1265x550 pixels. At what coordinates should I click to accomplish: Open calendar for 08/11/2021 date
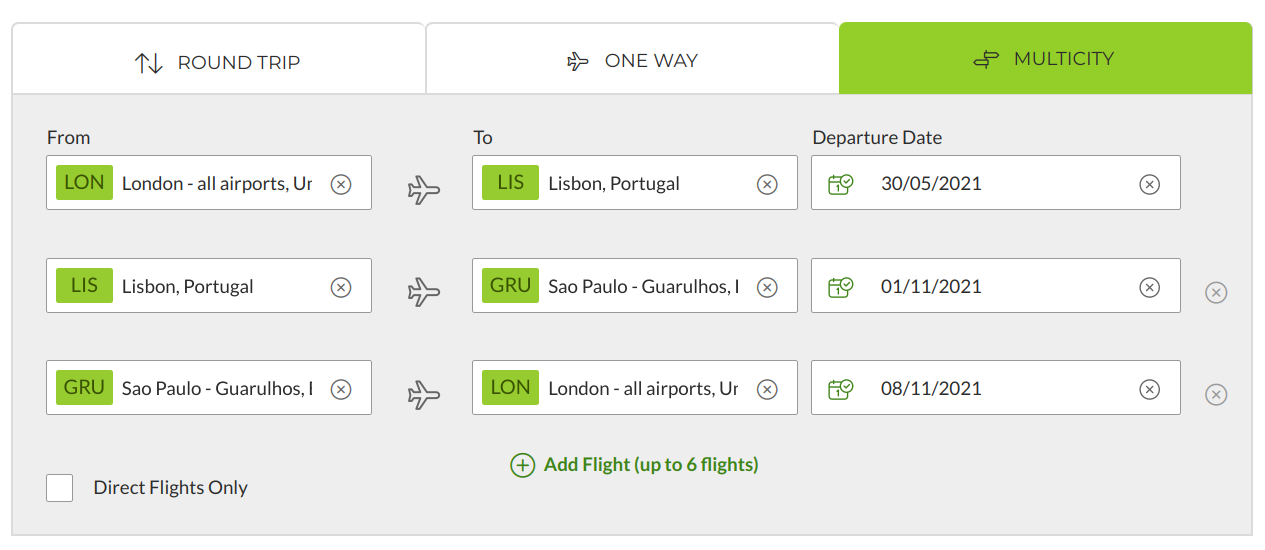click(x=840, y=389)
